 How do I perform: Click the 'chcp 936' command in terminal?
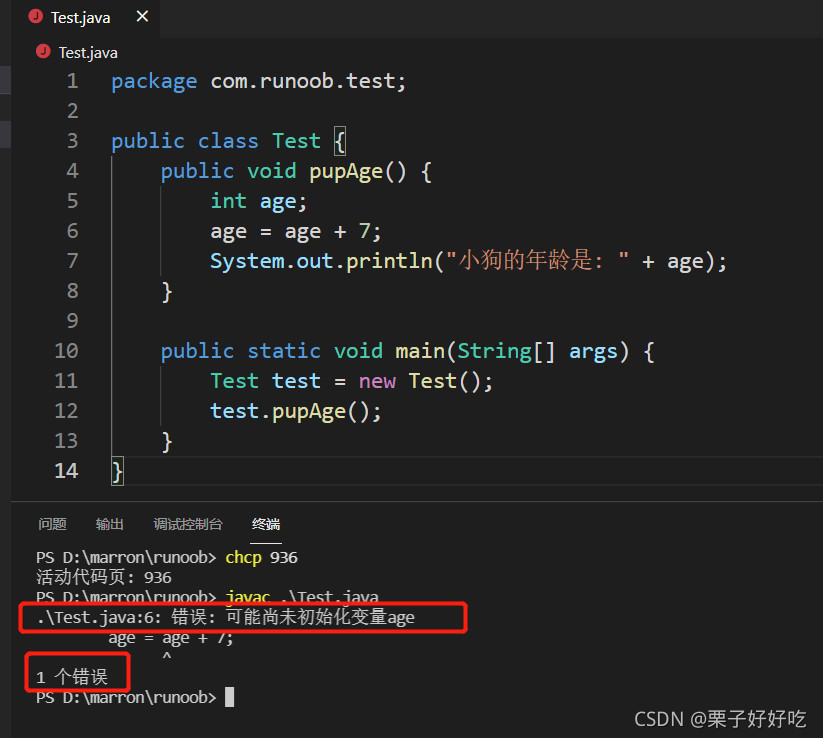click(x=261, y=557)
